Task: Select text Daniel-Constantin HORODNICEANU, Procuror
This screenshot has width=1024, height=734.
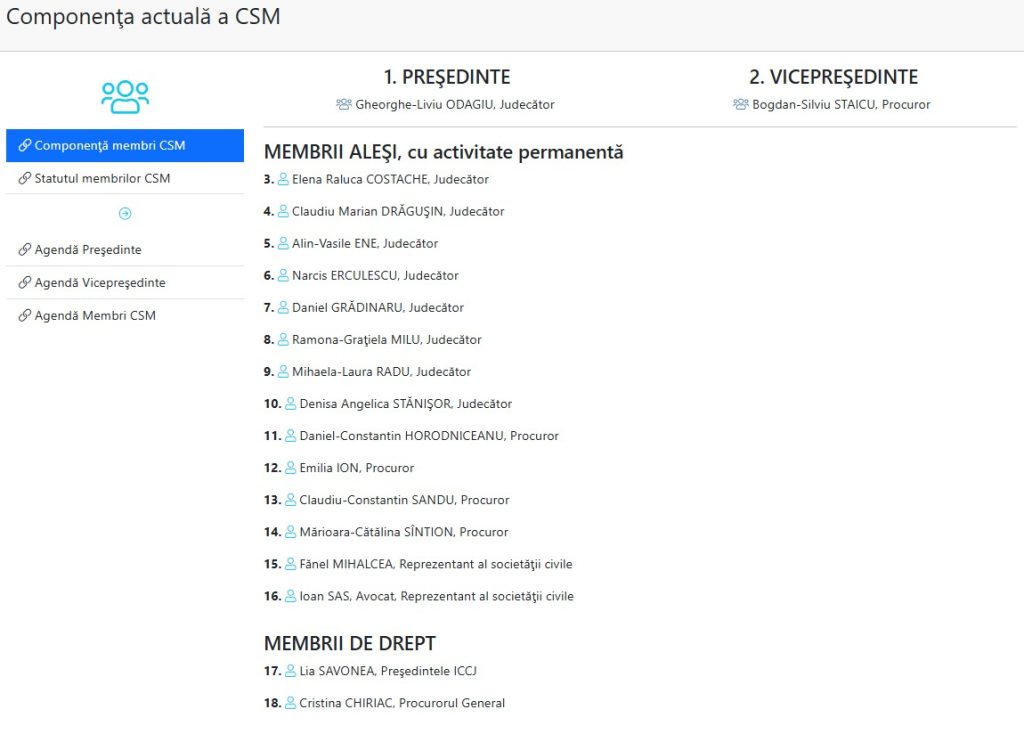Action: pyautogui.click(x=429, y=436)
